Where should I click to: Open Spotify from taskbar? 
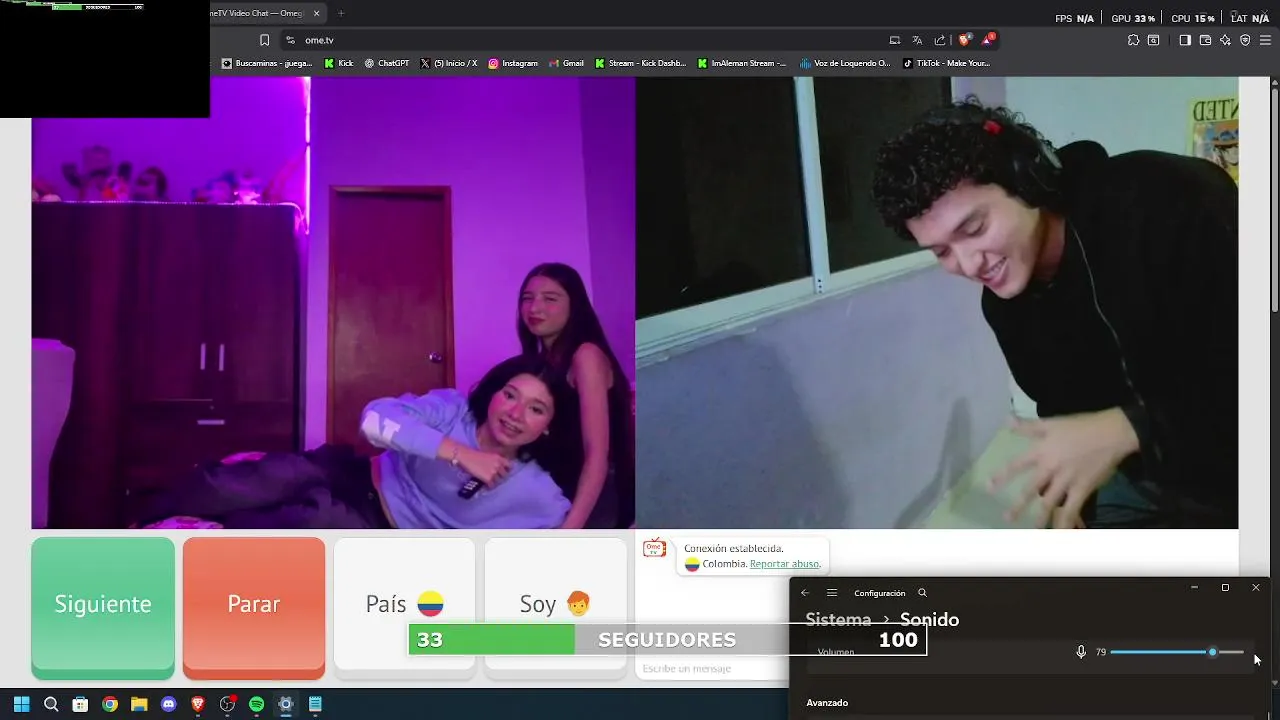pyautogui.click(x=256, y=704)
